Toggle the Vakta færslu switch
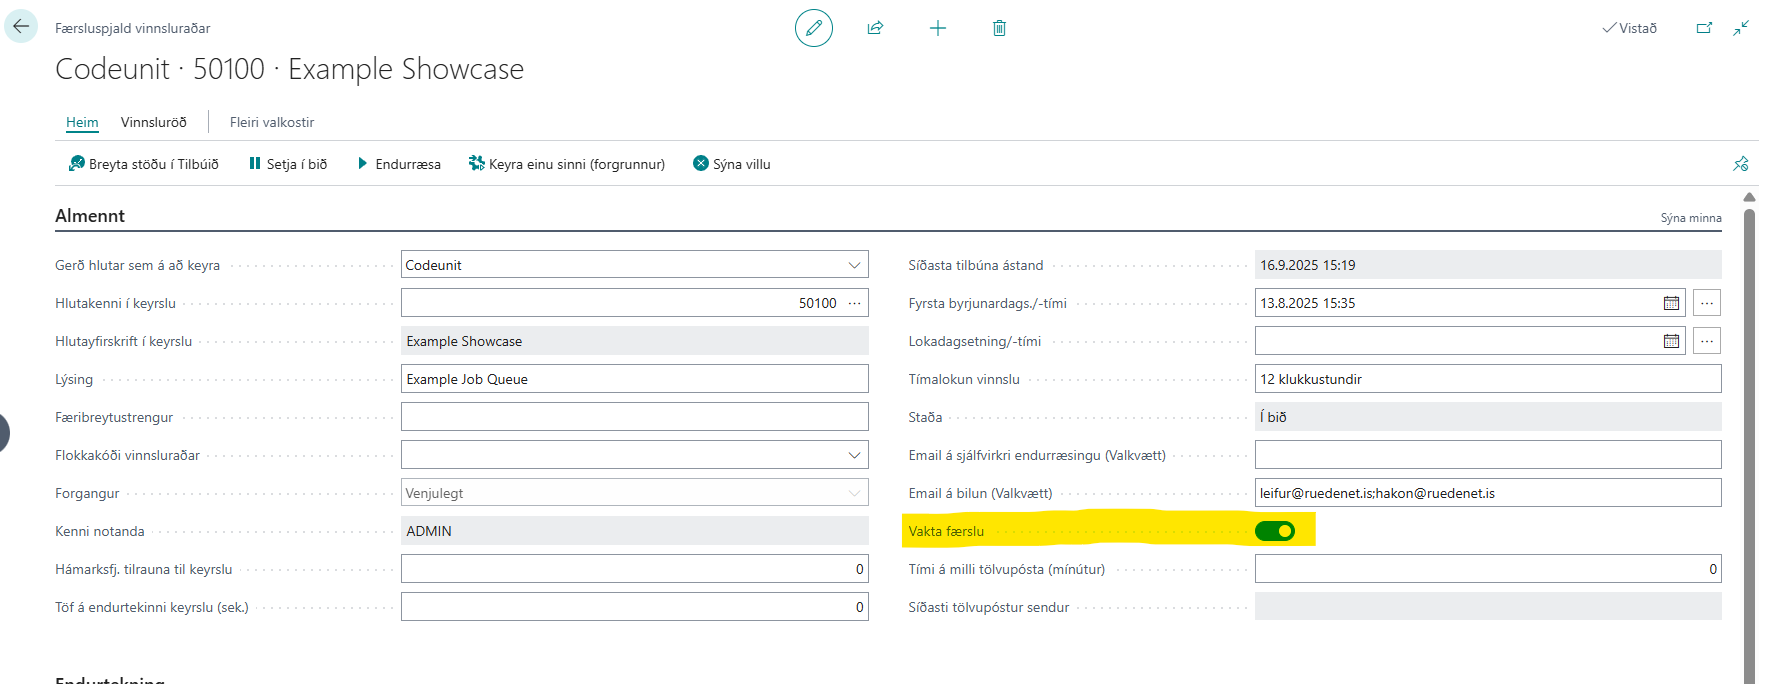1787x684 pixels. pos(1274,531)
